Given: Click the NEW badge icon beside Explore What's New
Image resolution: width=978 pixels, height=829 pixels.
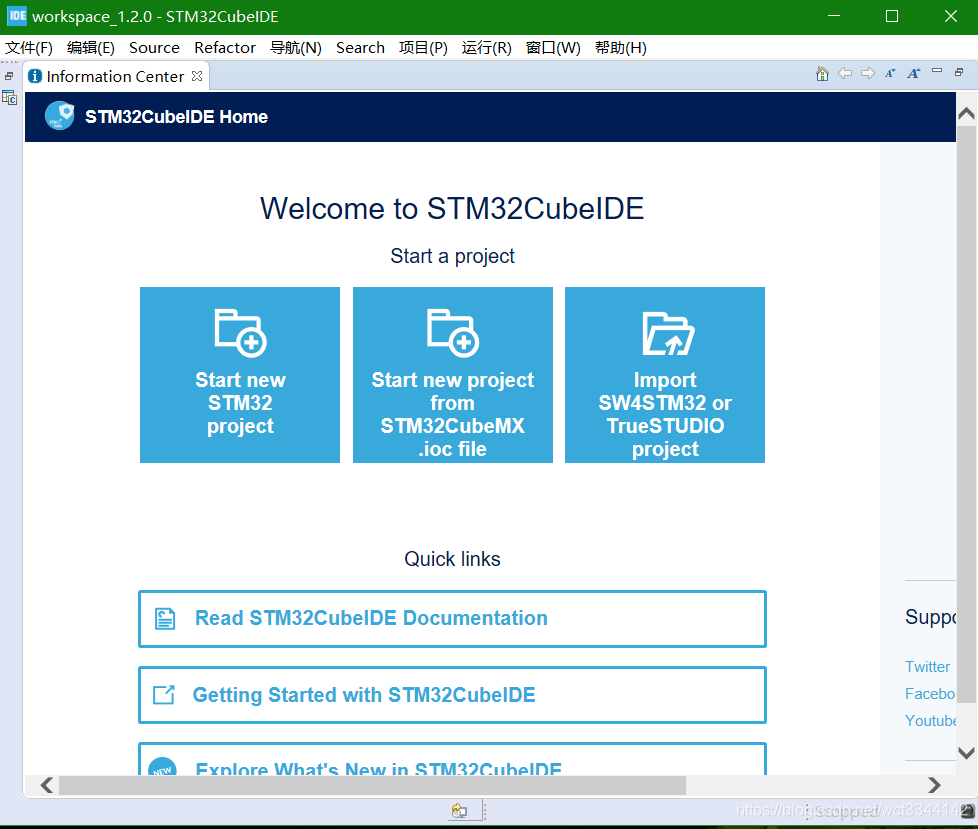Looking at the screenshot, I should pos(162,767).
